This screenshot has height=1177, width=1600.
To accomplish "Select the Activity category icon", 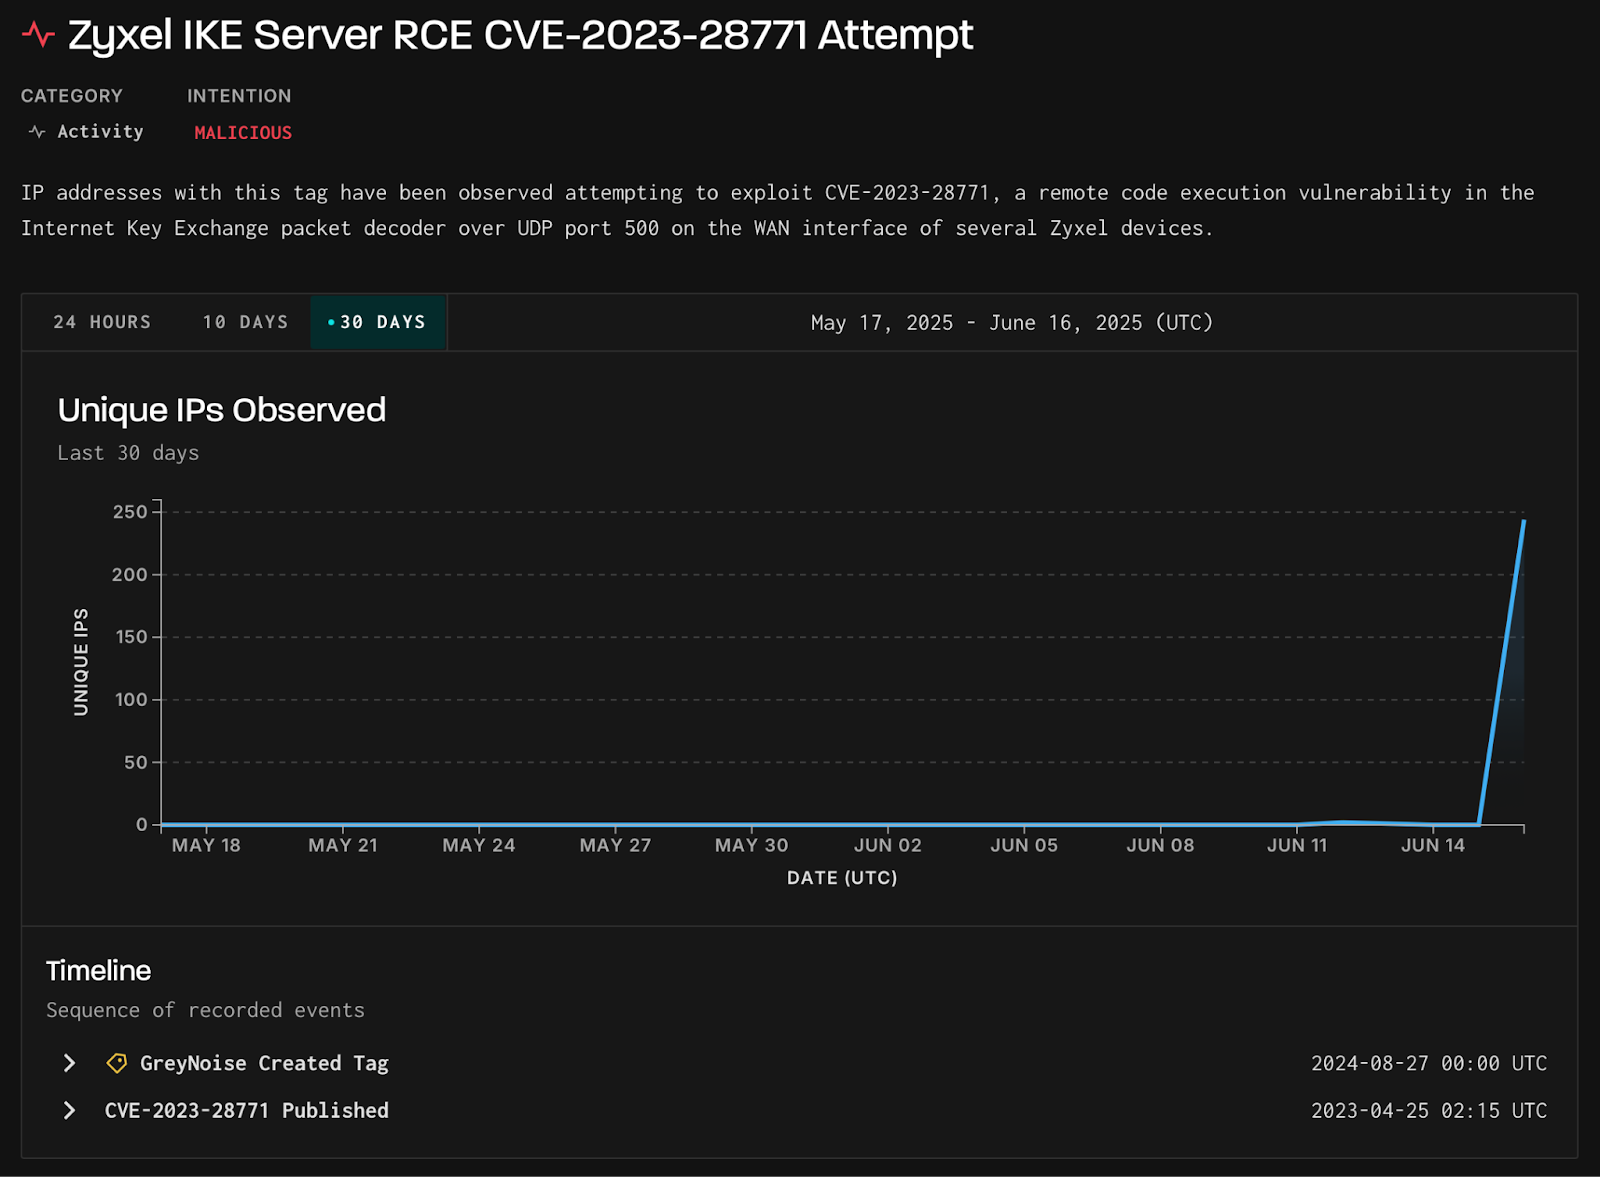I will click(36, 131).
